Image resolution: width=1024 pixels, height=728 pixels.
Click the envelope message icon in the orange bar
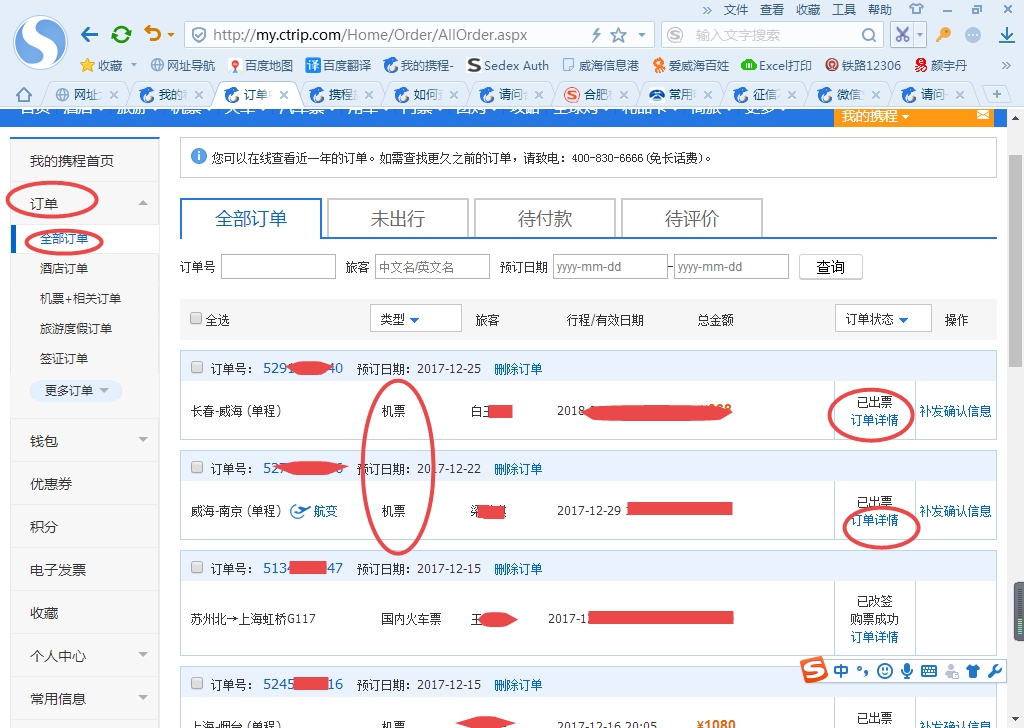tap(983, 115)
